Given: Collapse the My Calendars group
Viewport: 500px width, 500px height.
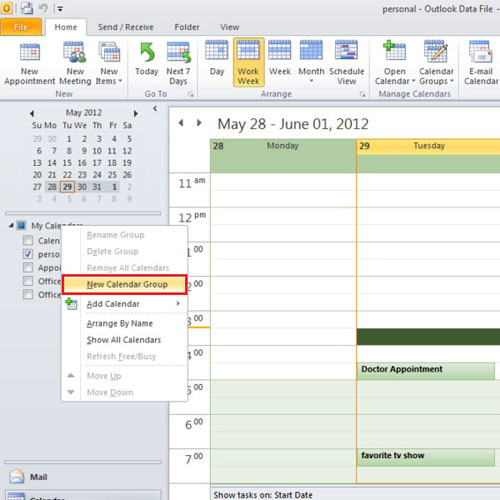Looking at the screenshot, I should click(x=11, y=226).
